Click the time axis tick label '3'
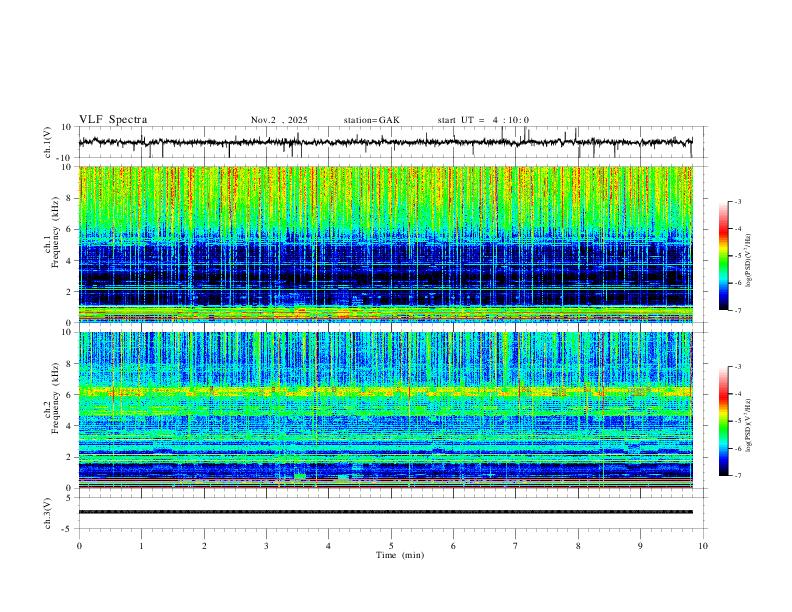This screenshot has height=612, width=792. (266, 546)
